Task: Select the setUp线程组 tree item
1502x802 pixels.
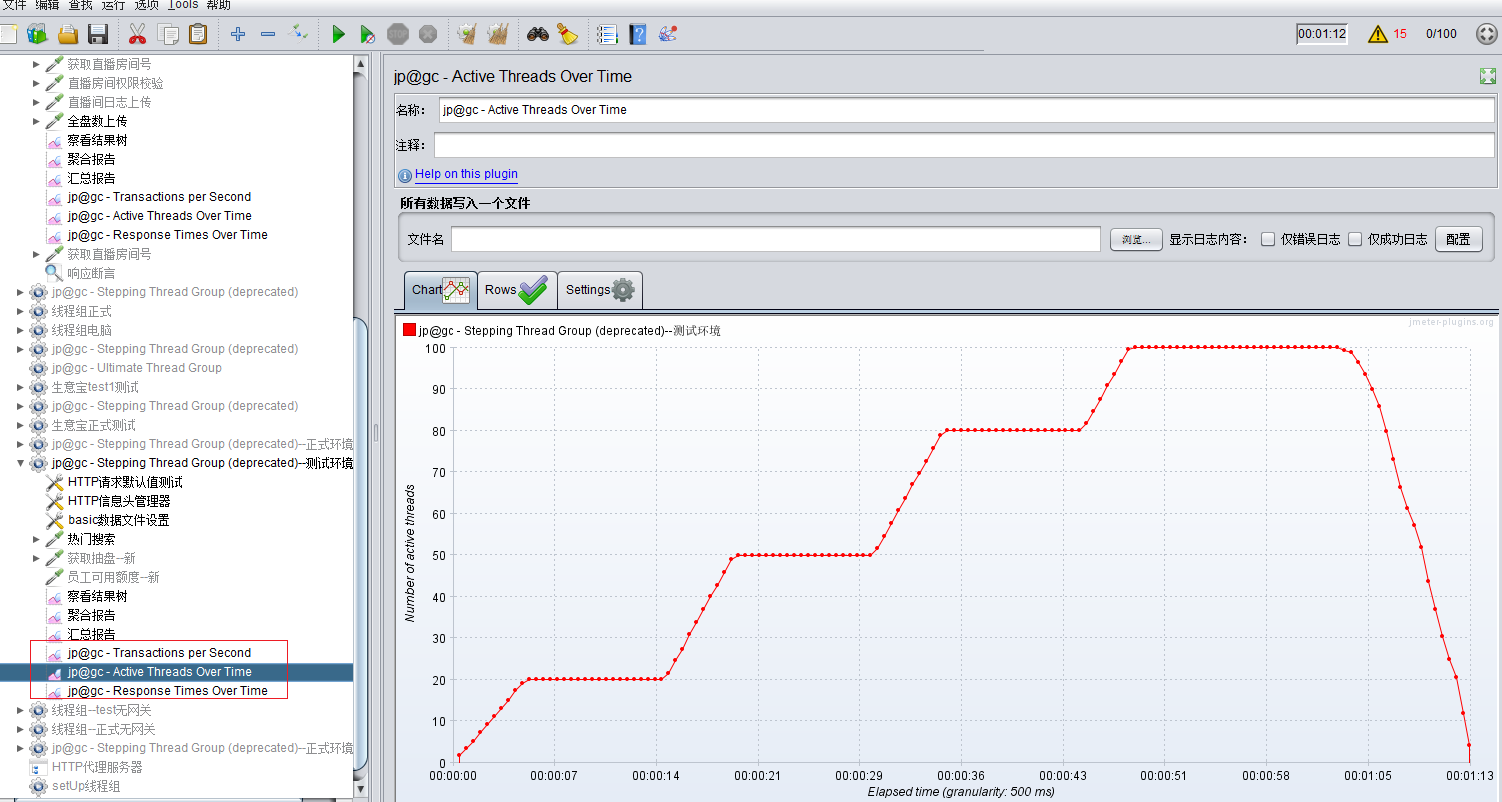Action: tap(86, 786)
